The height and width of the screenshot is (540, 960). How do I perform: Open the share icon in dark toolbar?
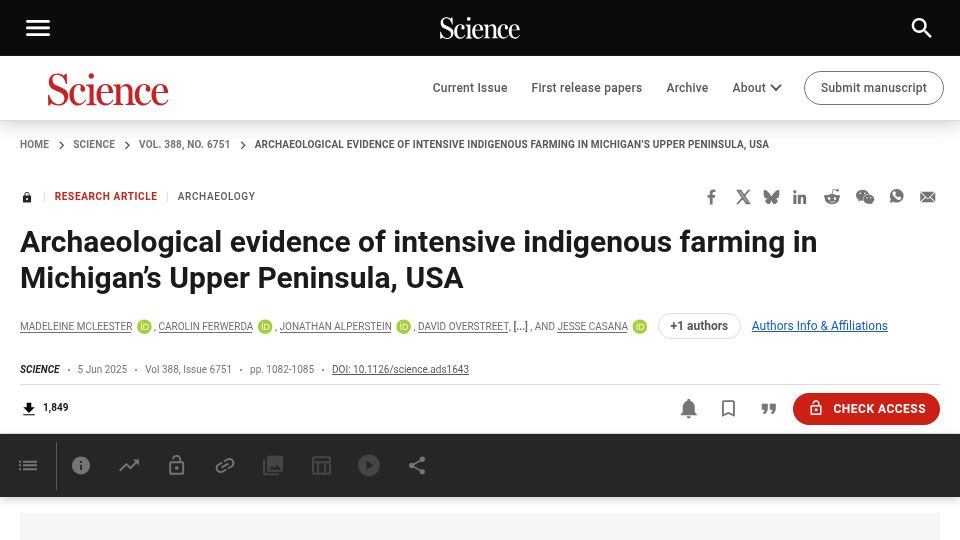tap(417, 466)
